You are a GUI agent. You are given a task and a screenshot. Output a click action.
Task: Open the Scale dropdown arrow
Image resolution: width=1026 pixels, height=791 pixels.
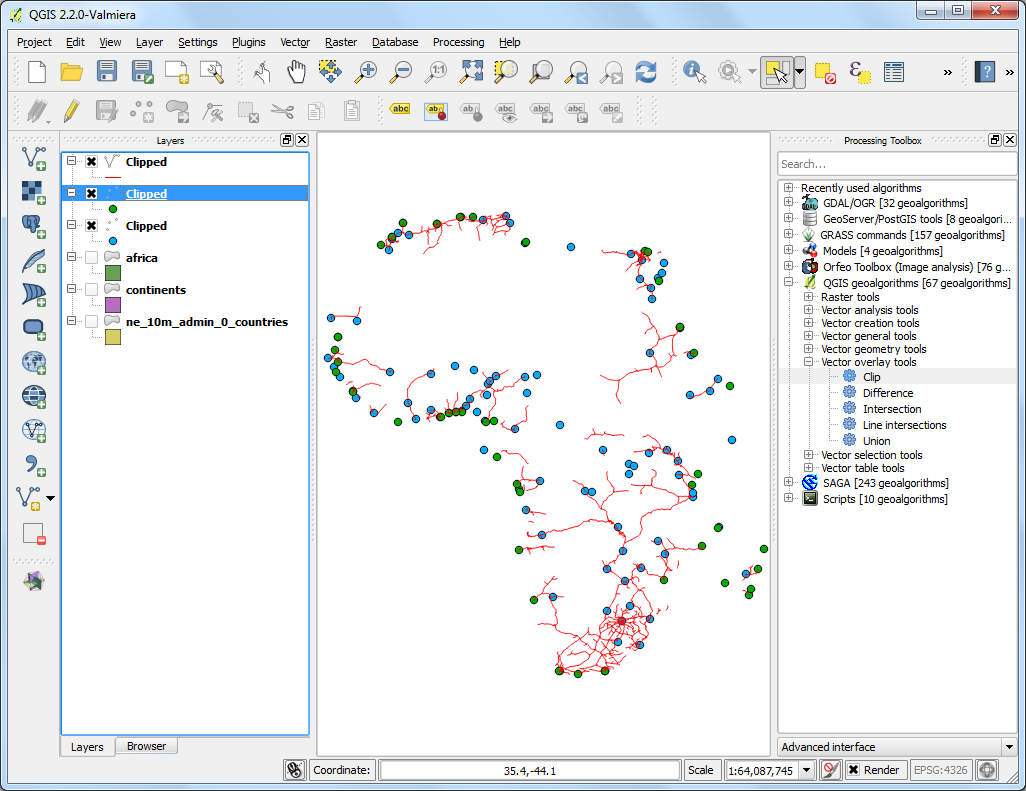pyautogui.click(x=807, y=770)
